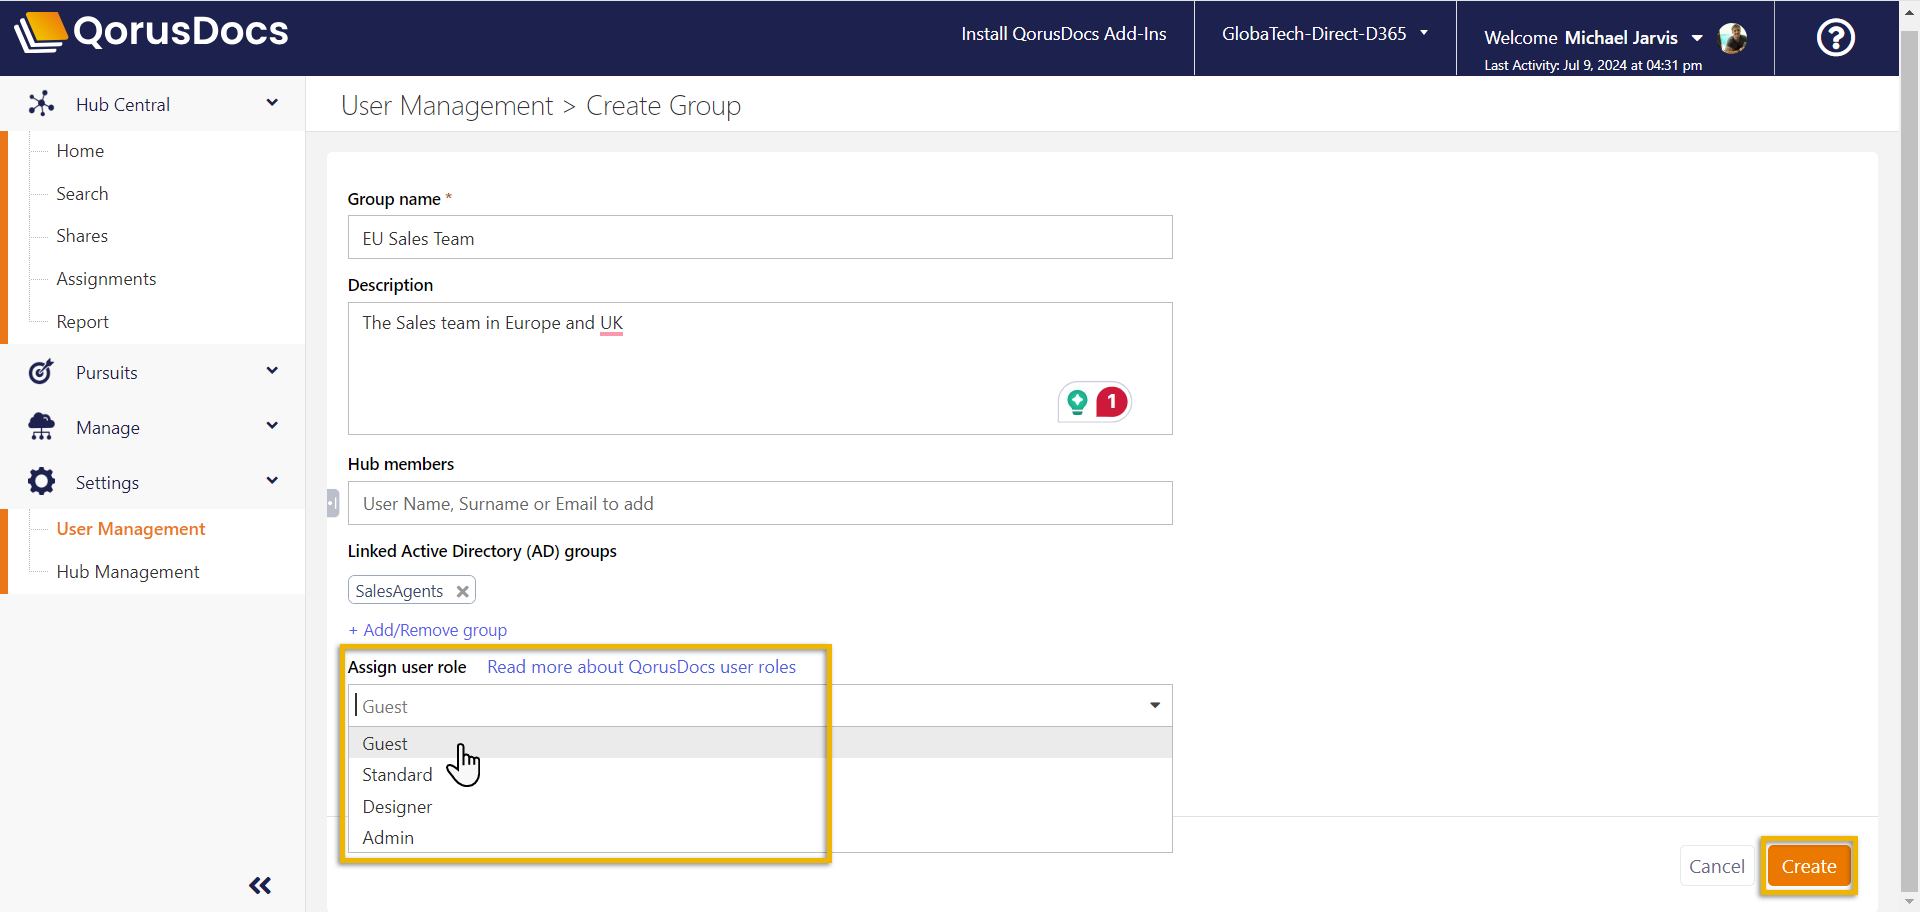Click Michael Jarvis profile avatar
This screenshot has width=1920, height=912.
pos(1733,38)
